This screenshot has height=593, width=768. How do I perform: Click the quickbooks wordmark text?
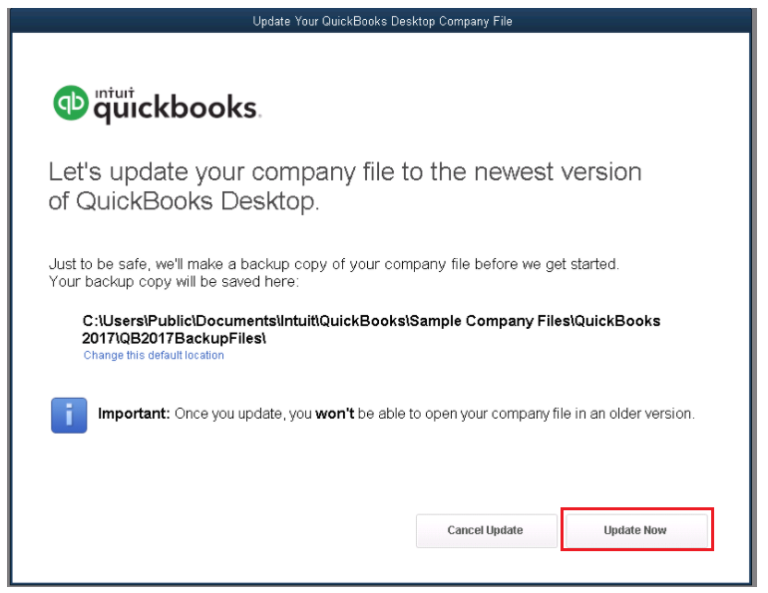click(176, 108)
